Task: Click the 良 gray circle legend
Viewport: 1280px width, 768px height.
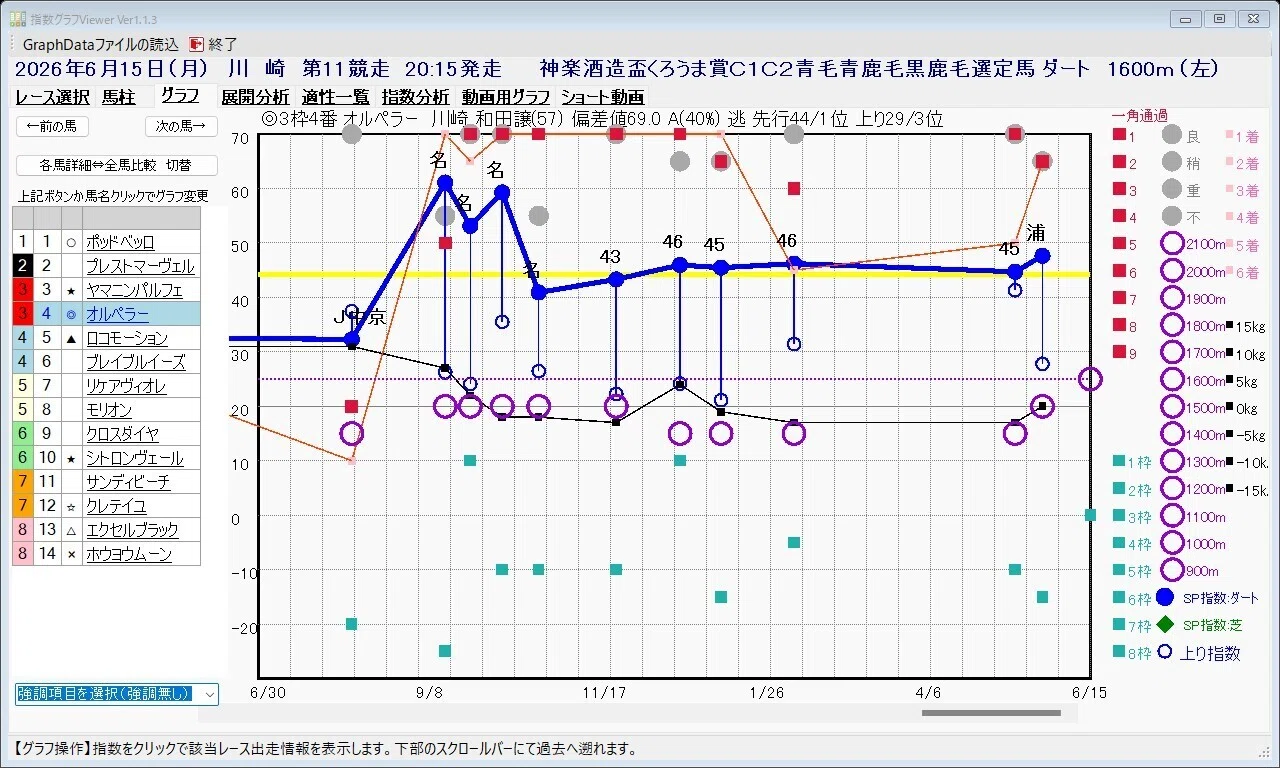Action: click(1172, 135)
